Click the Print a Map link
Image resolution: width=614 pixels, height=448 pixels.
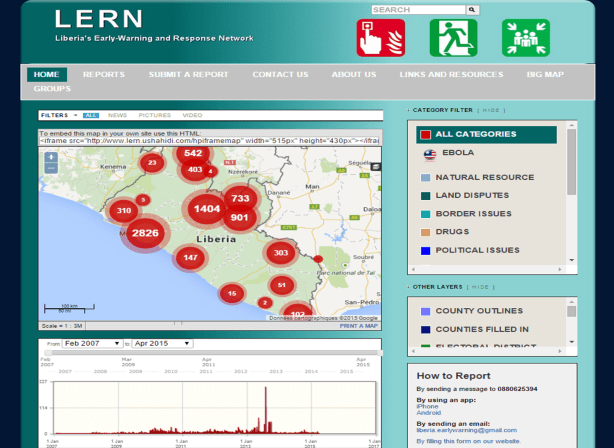pyautogui.click(x=359, y=326)
